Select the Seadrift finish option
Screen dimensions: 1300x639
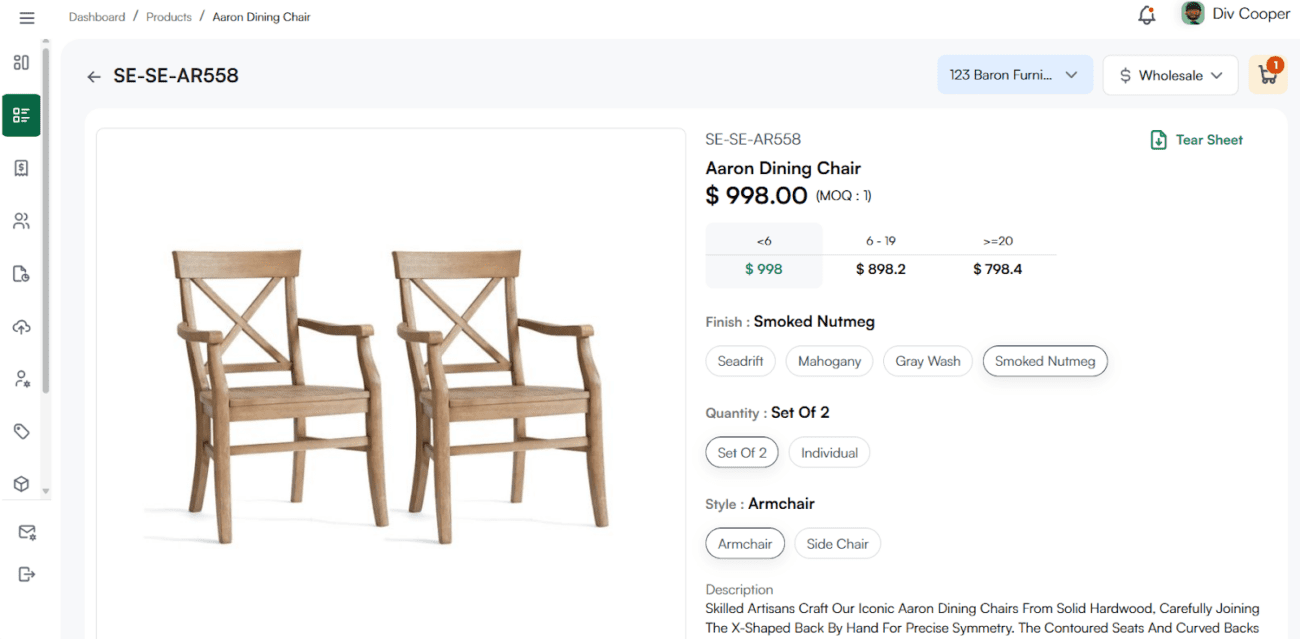[x=740, y=361]
